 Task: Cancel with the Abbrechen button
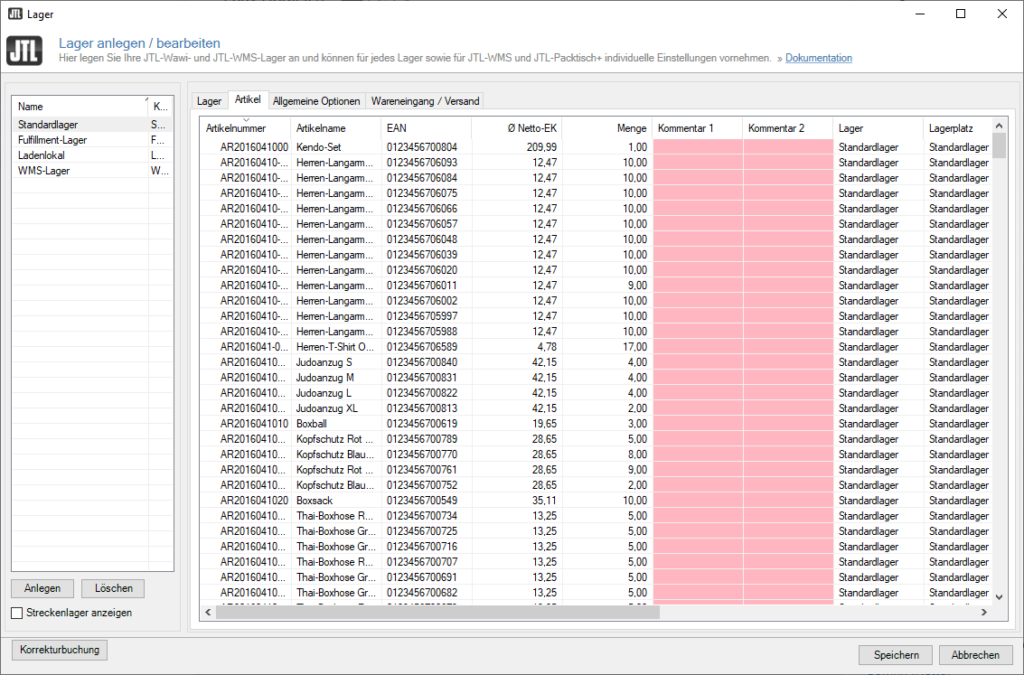(x=975, y=655)
